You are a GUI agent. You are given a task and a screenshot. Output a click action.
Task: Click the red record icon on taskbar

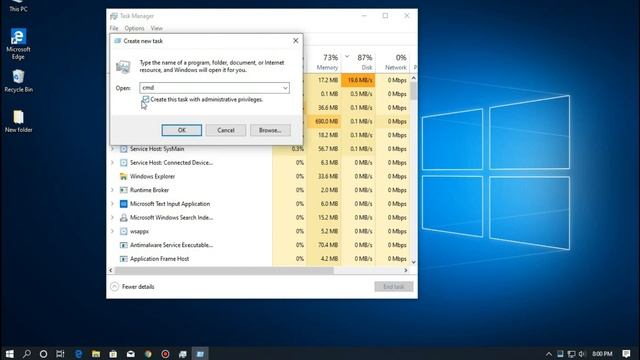(x=165, y=354)
